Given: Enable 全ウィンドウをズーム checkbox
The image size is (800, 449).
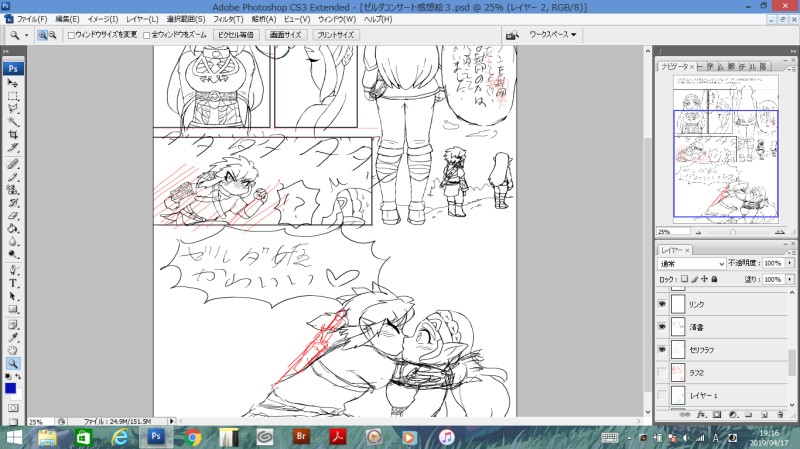Looking at the screenshot, I should (x=146, y=35).
